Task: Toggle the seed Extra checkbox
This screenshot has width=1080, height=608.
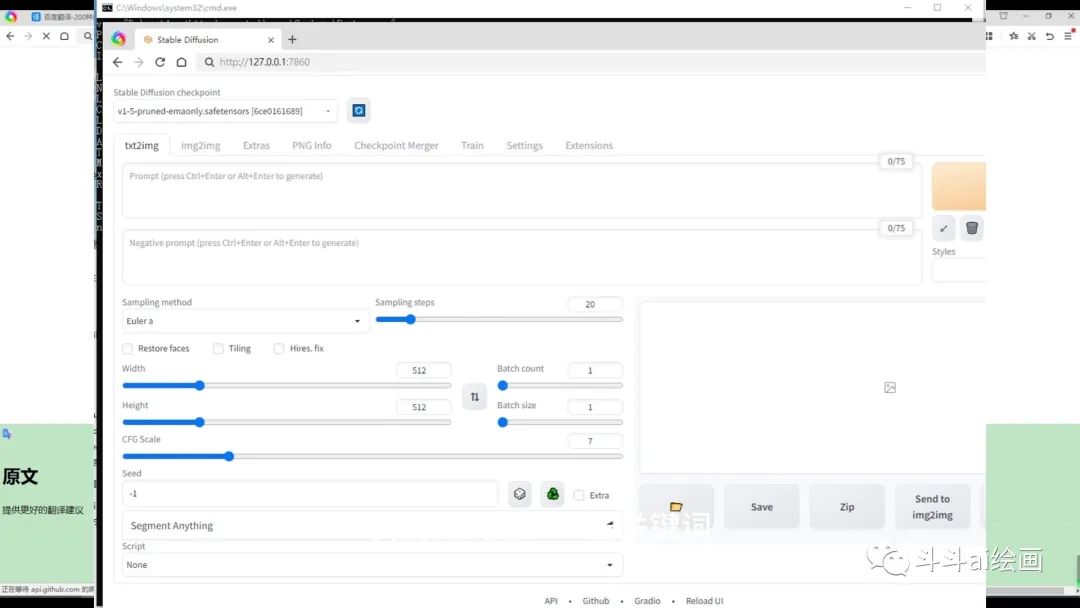Action: click(579, 495)
